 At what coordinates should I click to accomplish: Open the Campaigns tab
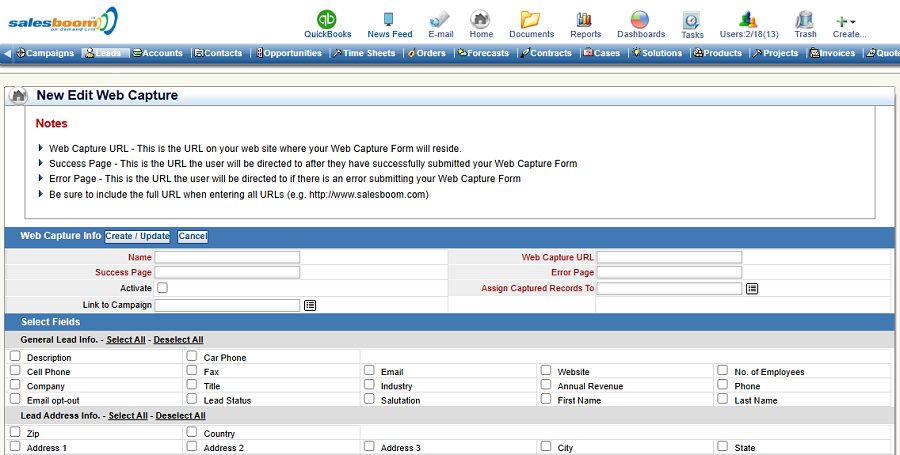pos(45,53)
